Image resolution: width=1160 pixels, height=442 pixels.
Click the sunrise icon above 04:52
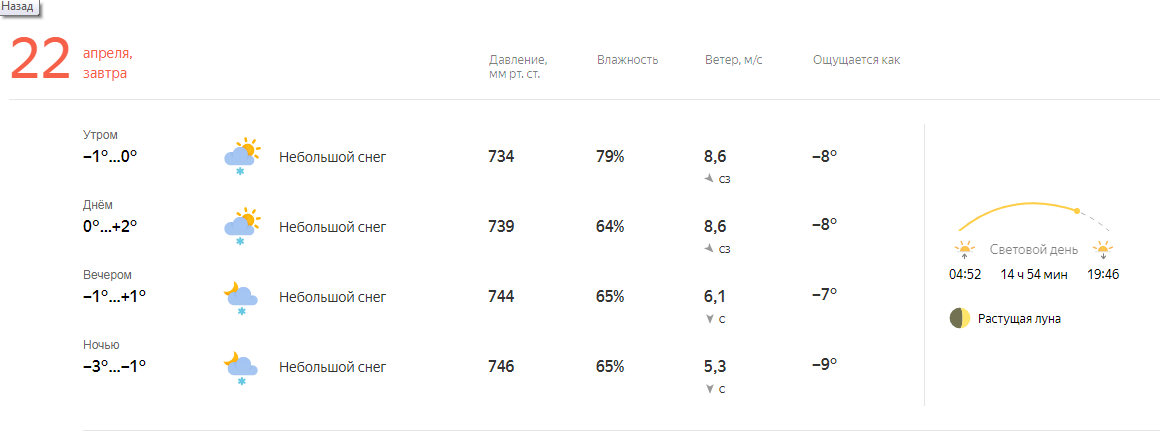coord(964,249)
